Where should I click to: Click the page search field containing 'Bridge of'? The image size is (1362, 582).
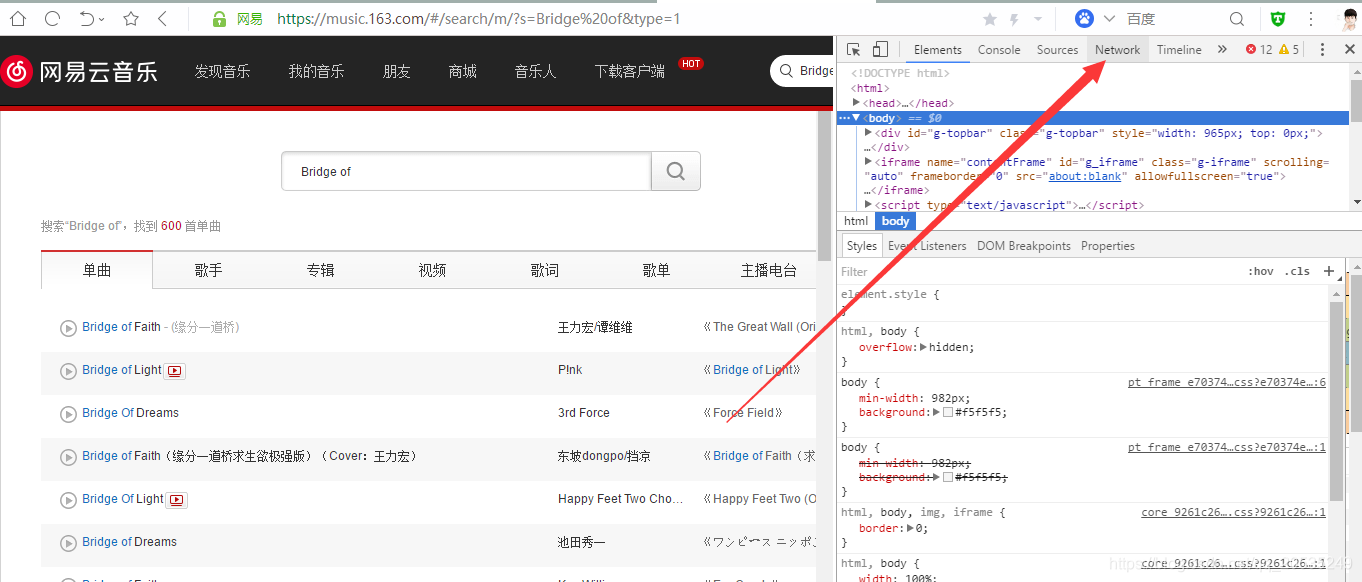pyautogui.click(x=466, y=171)
